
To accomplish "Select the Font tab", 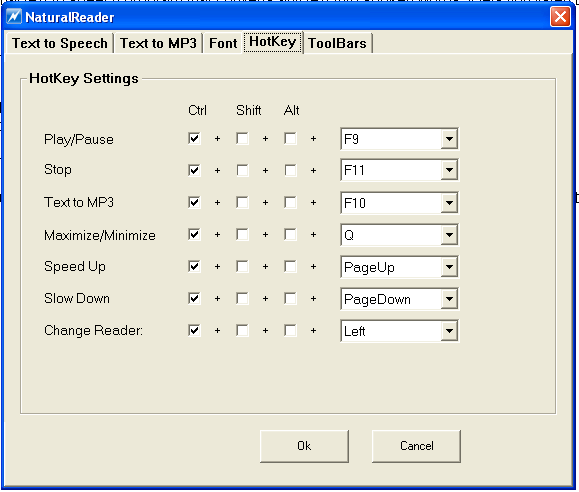I will point(223,43).
